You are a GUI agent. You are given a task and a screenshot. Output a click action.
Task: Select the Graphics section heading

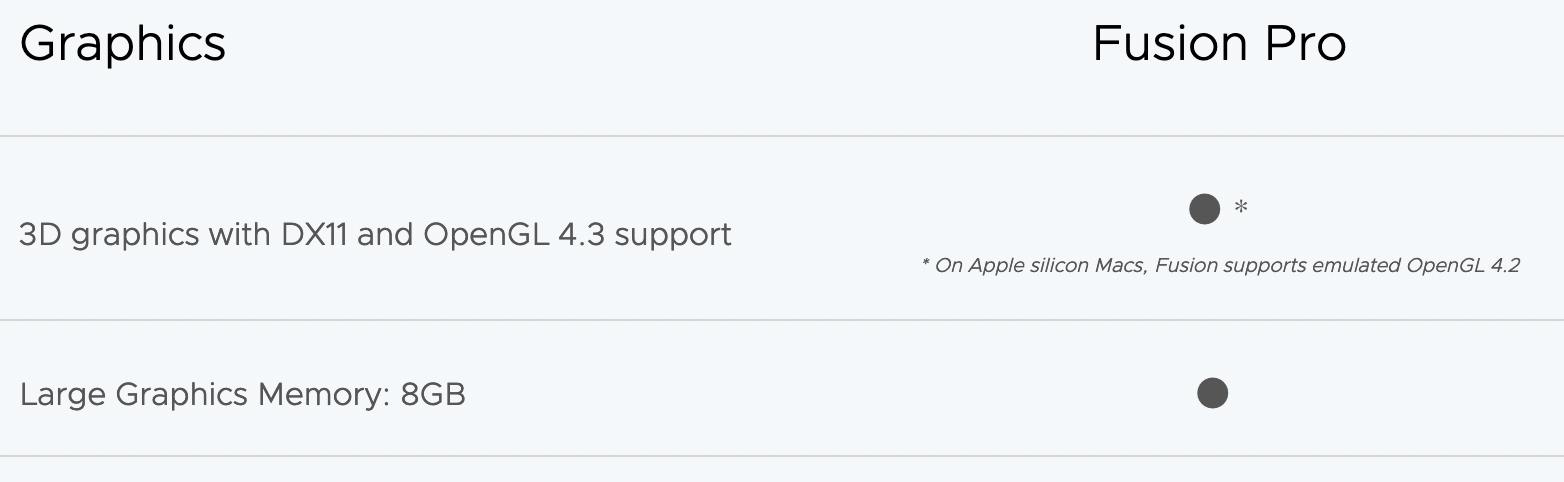pyautogui.click(x=123, y=44)
